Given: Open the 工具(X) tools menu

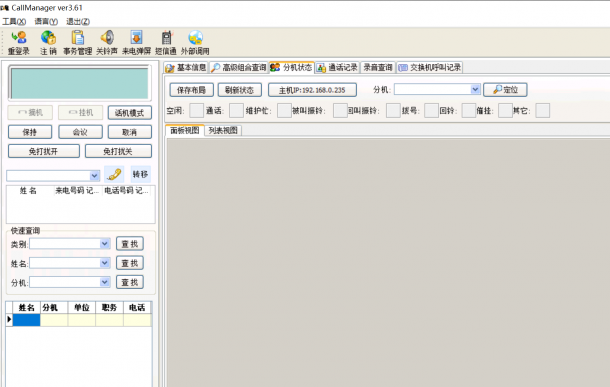Looking at the screenshot, I should (14, 21).
